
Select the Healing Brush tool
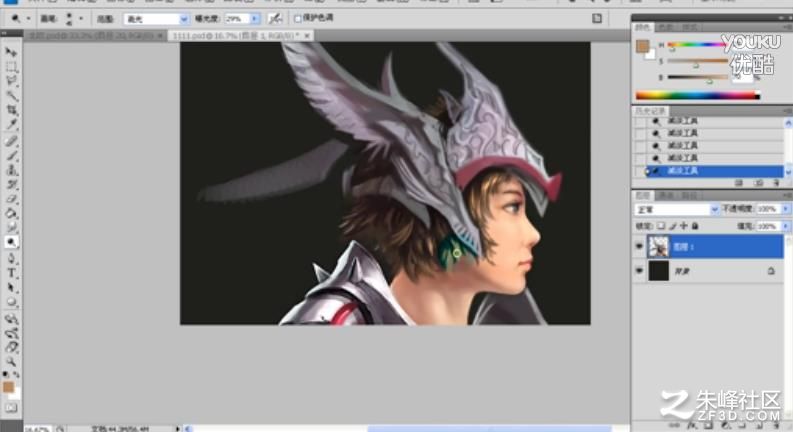tap(11, 141)
